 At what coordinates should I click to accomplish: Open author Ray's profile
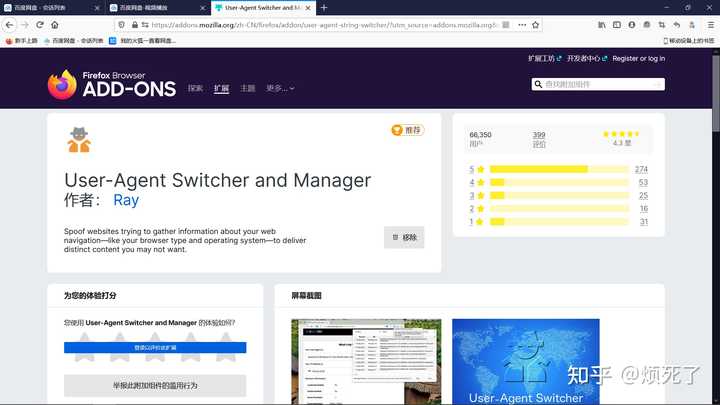pyautogui.click(x=126, y=200)
